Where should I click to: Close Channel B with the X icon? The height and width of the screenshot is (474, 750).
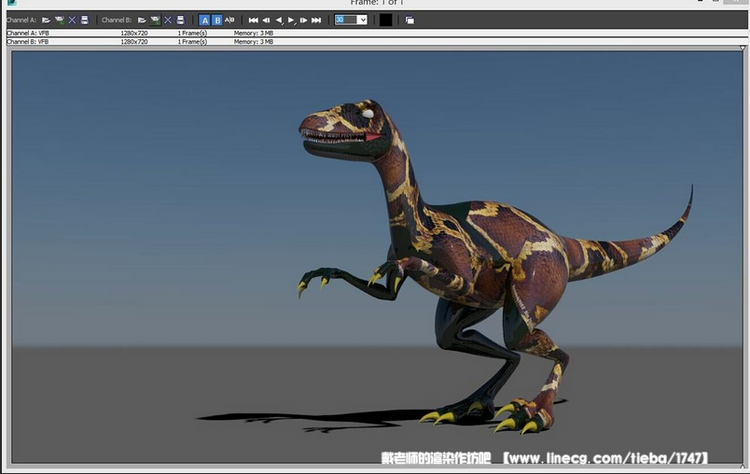(x=168, y=20)
